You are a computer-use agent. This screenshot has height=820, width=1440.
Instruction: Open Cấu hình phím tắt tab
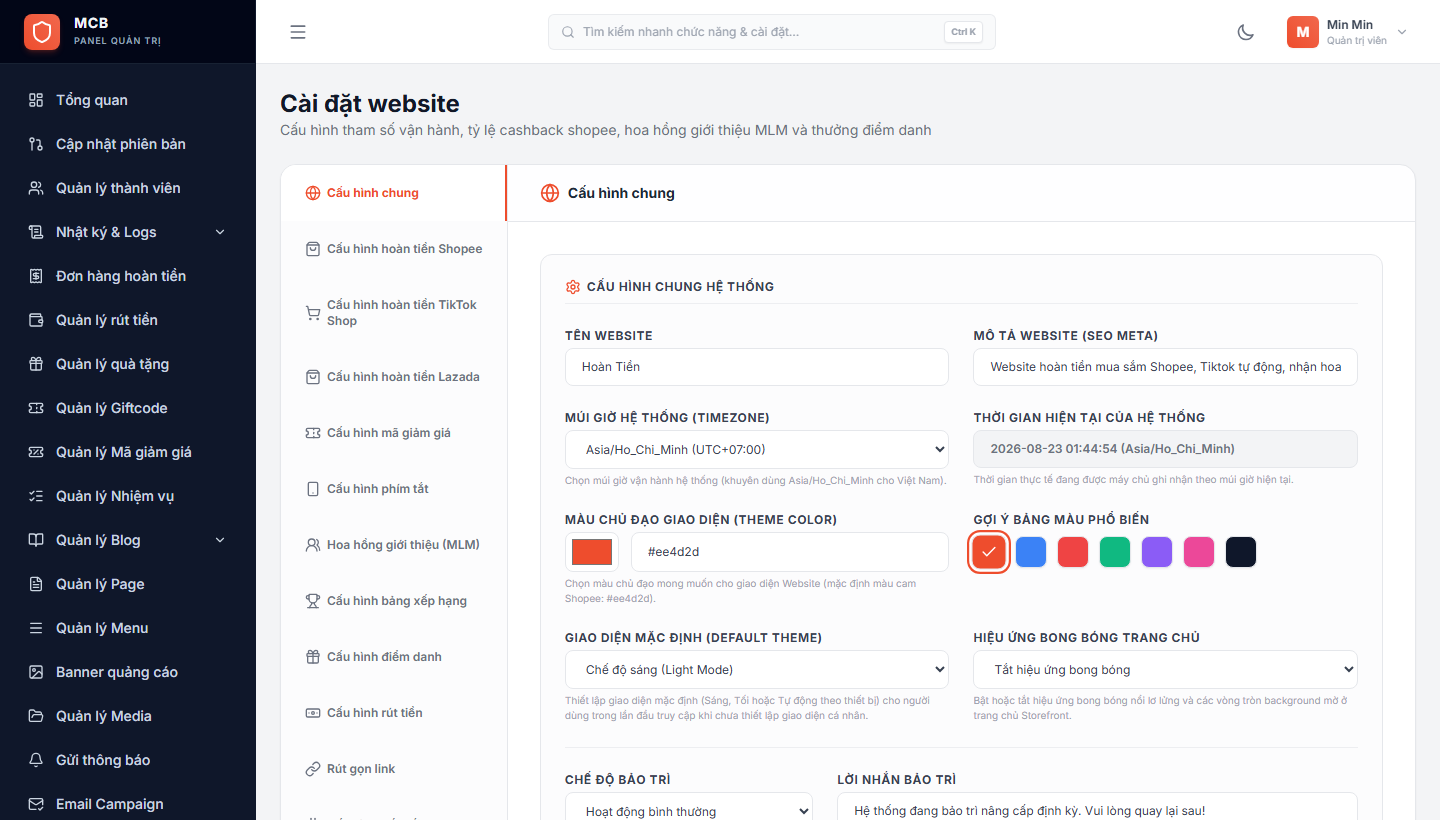394,489
